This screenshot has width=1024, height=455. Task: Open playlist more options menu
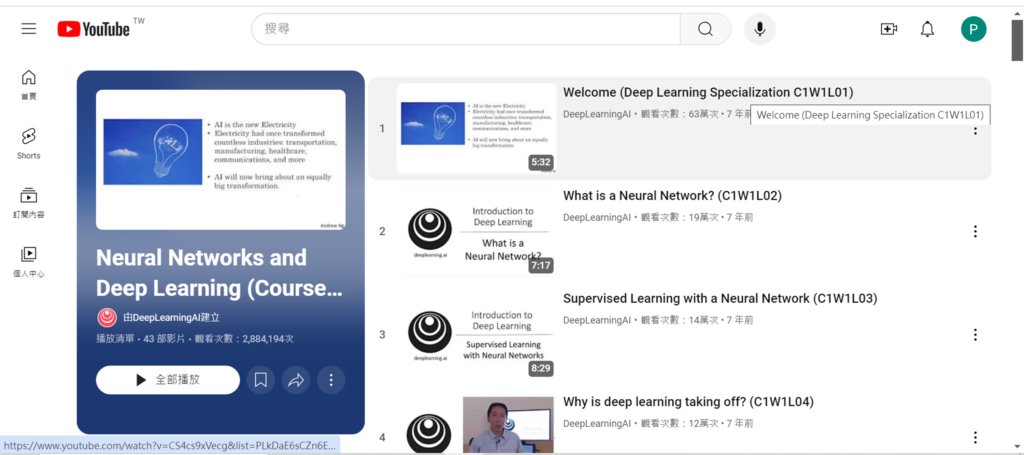331,380
